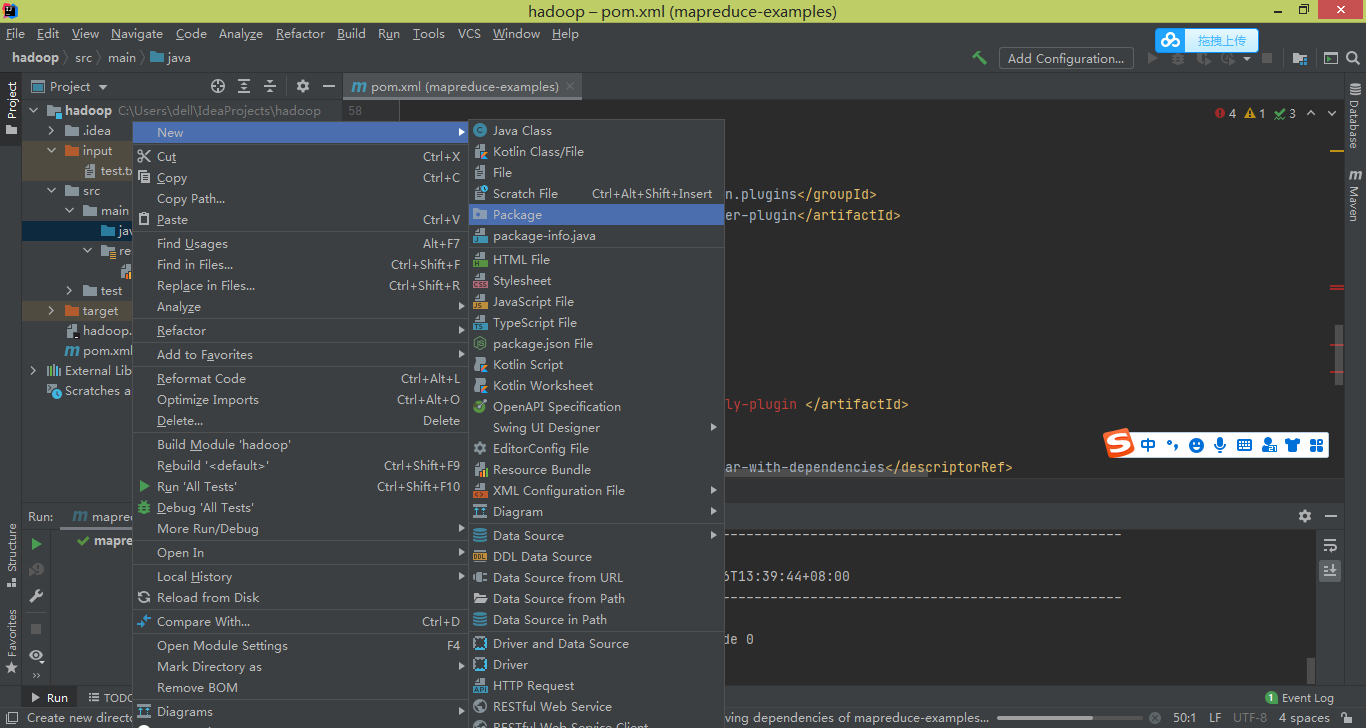
Task: Click Reload from Disk
Action: [x=301, y=597]
